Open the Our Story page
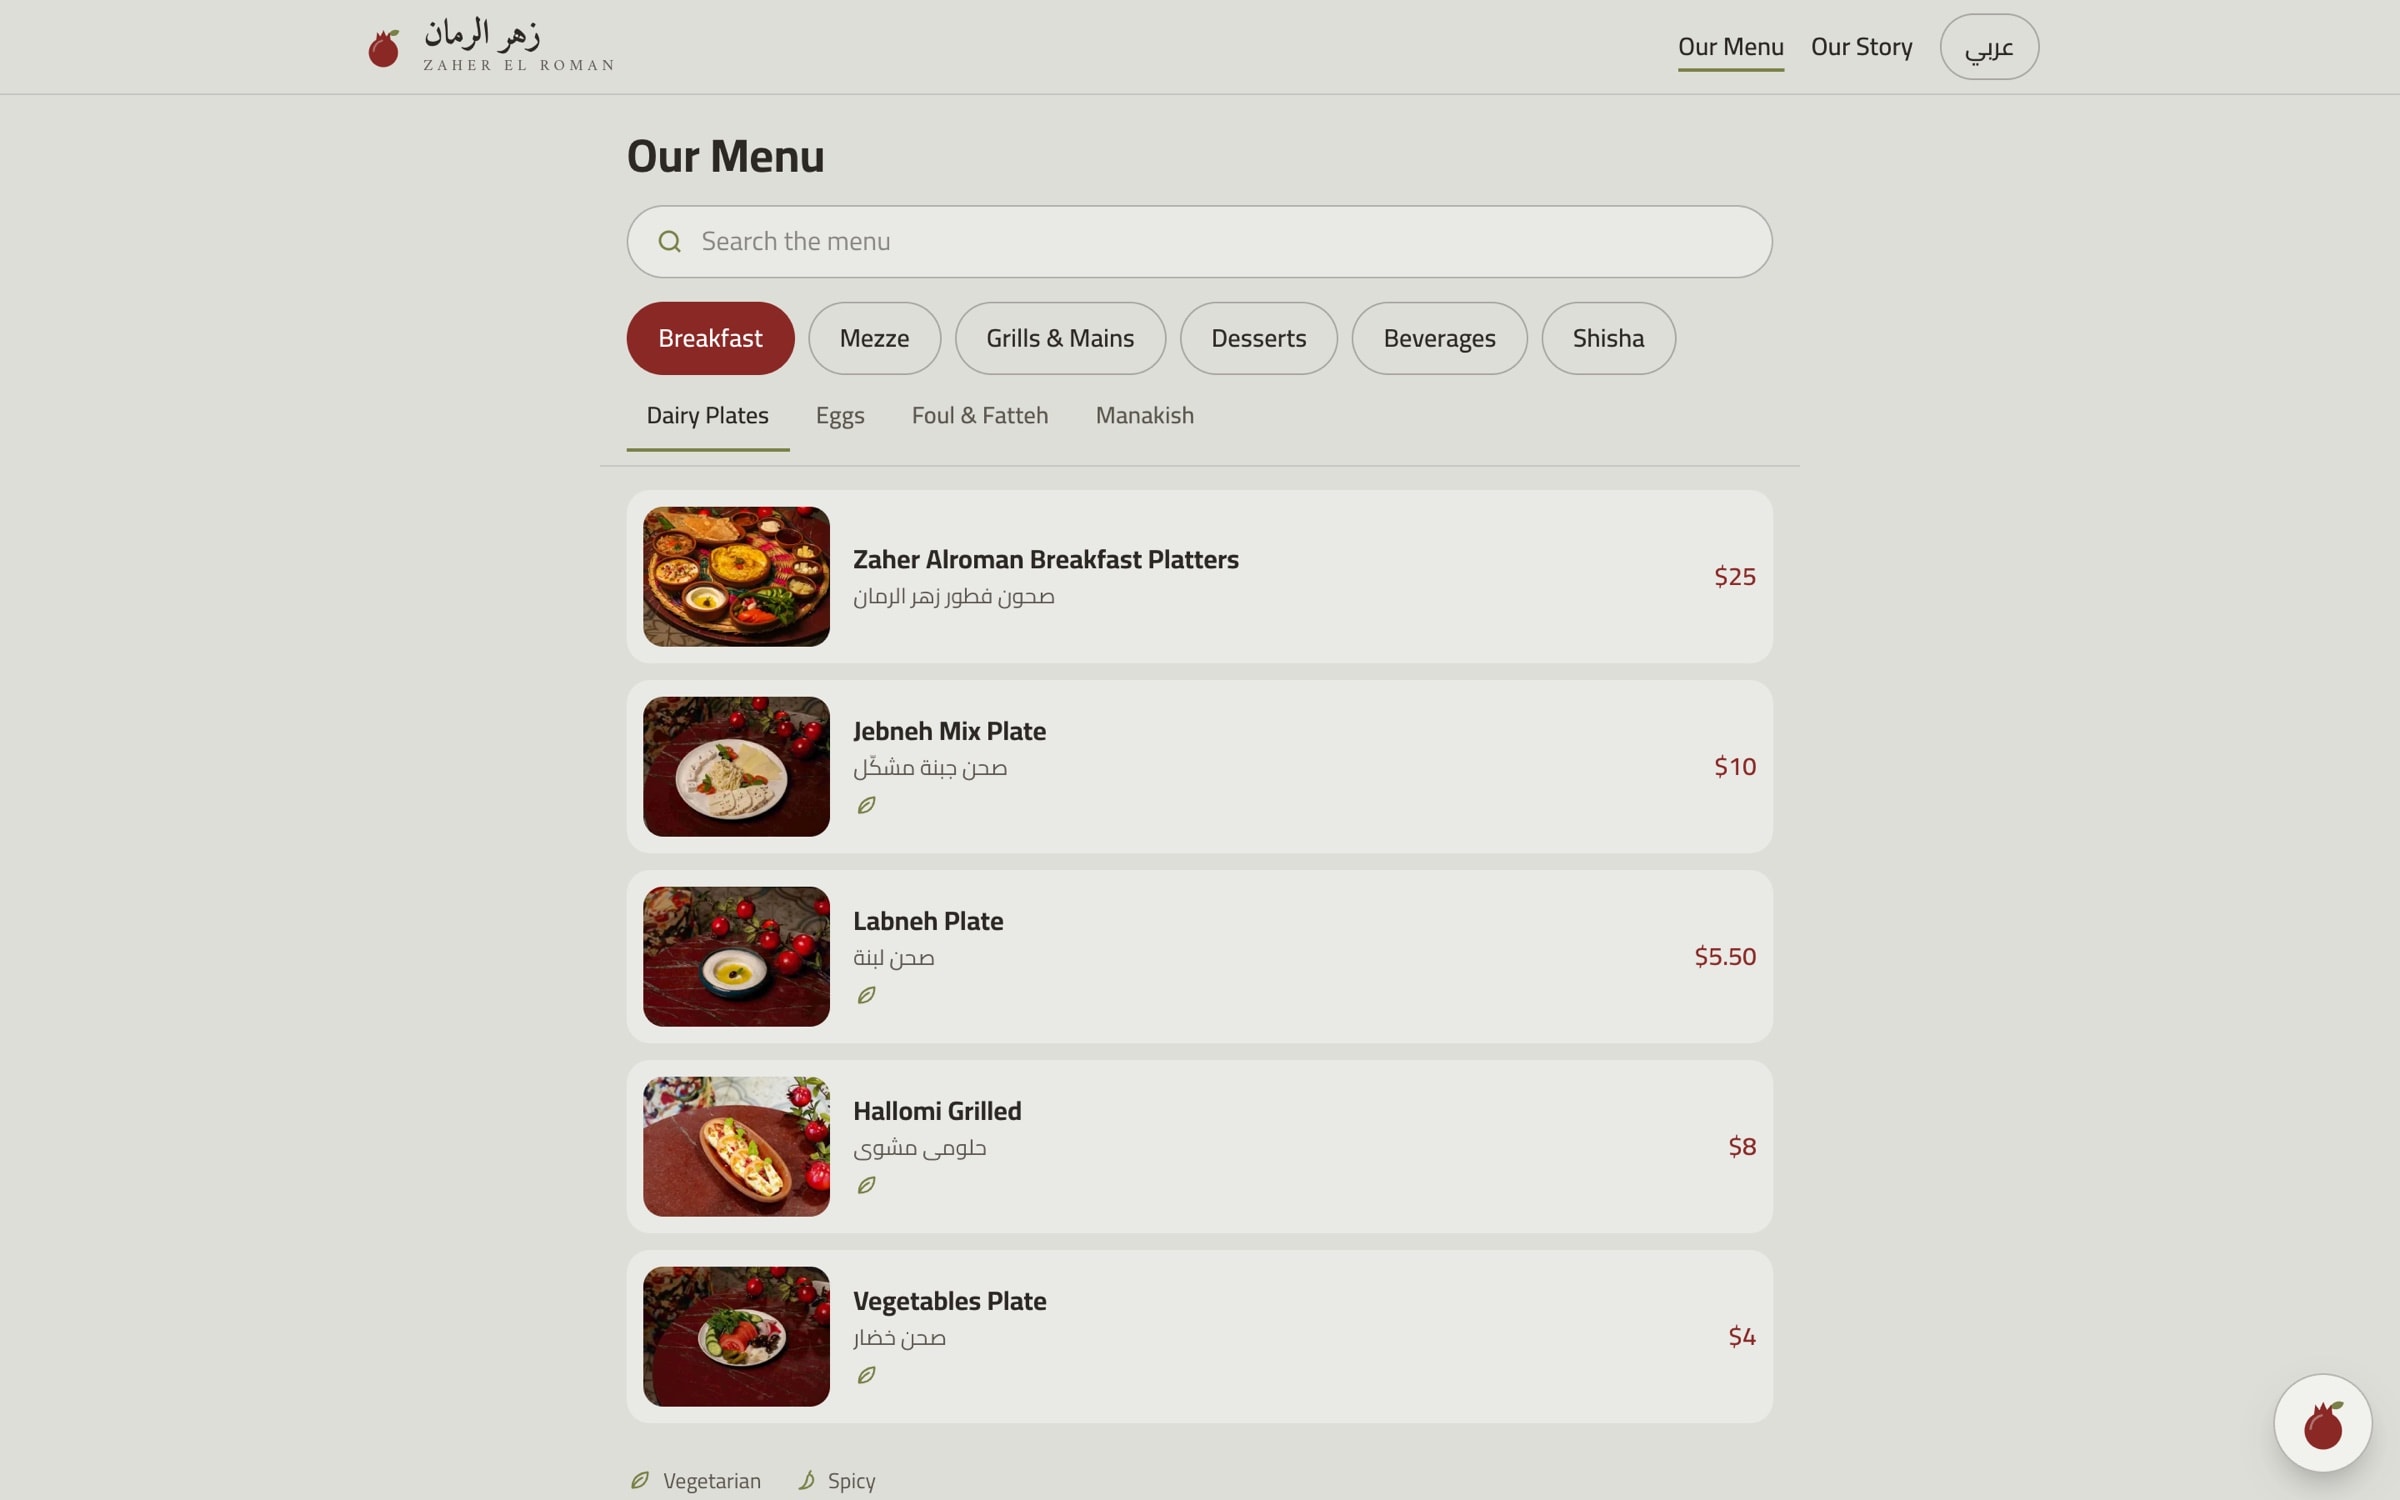2400x1500 pixels. pyautogui.click(x=1861, y=47)
